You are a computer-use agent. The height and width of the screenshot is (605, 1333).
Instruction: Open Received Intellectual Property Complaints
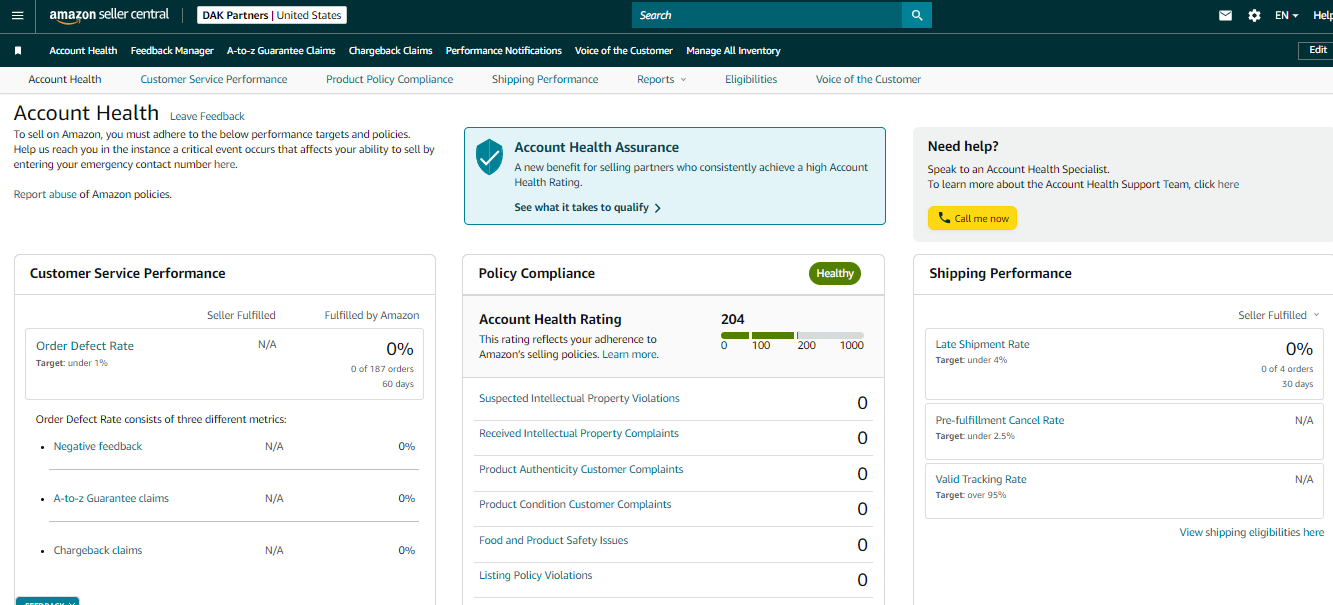pos(579,433)
